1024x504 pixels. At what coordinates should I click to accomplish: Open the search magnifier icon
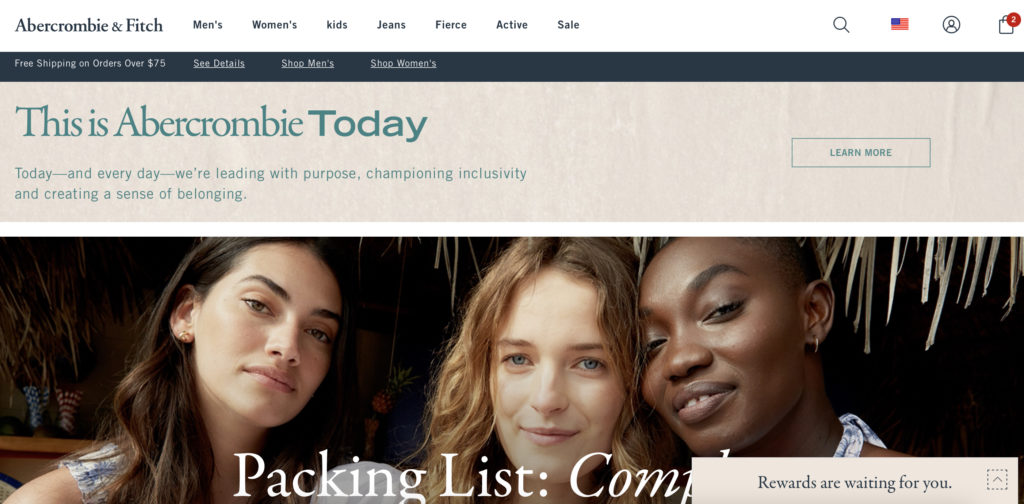tap(841, 25)
